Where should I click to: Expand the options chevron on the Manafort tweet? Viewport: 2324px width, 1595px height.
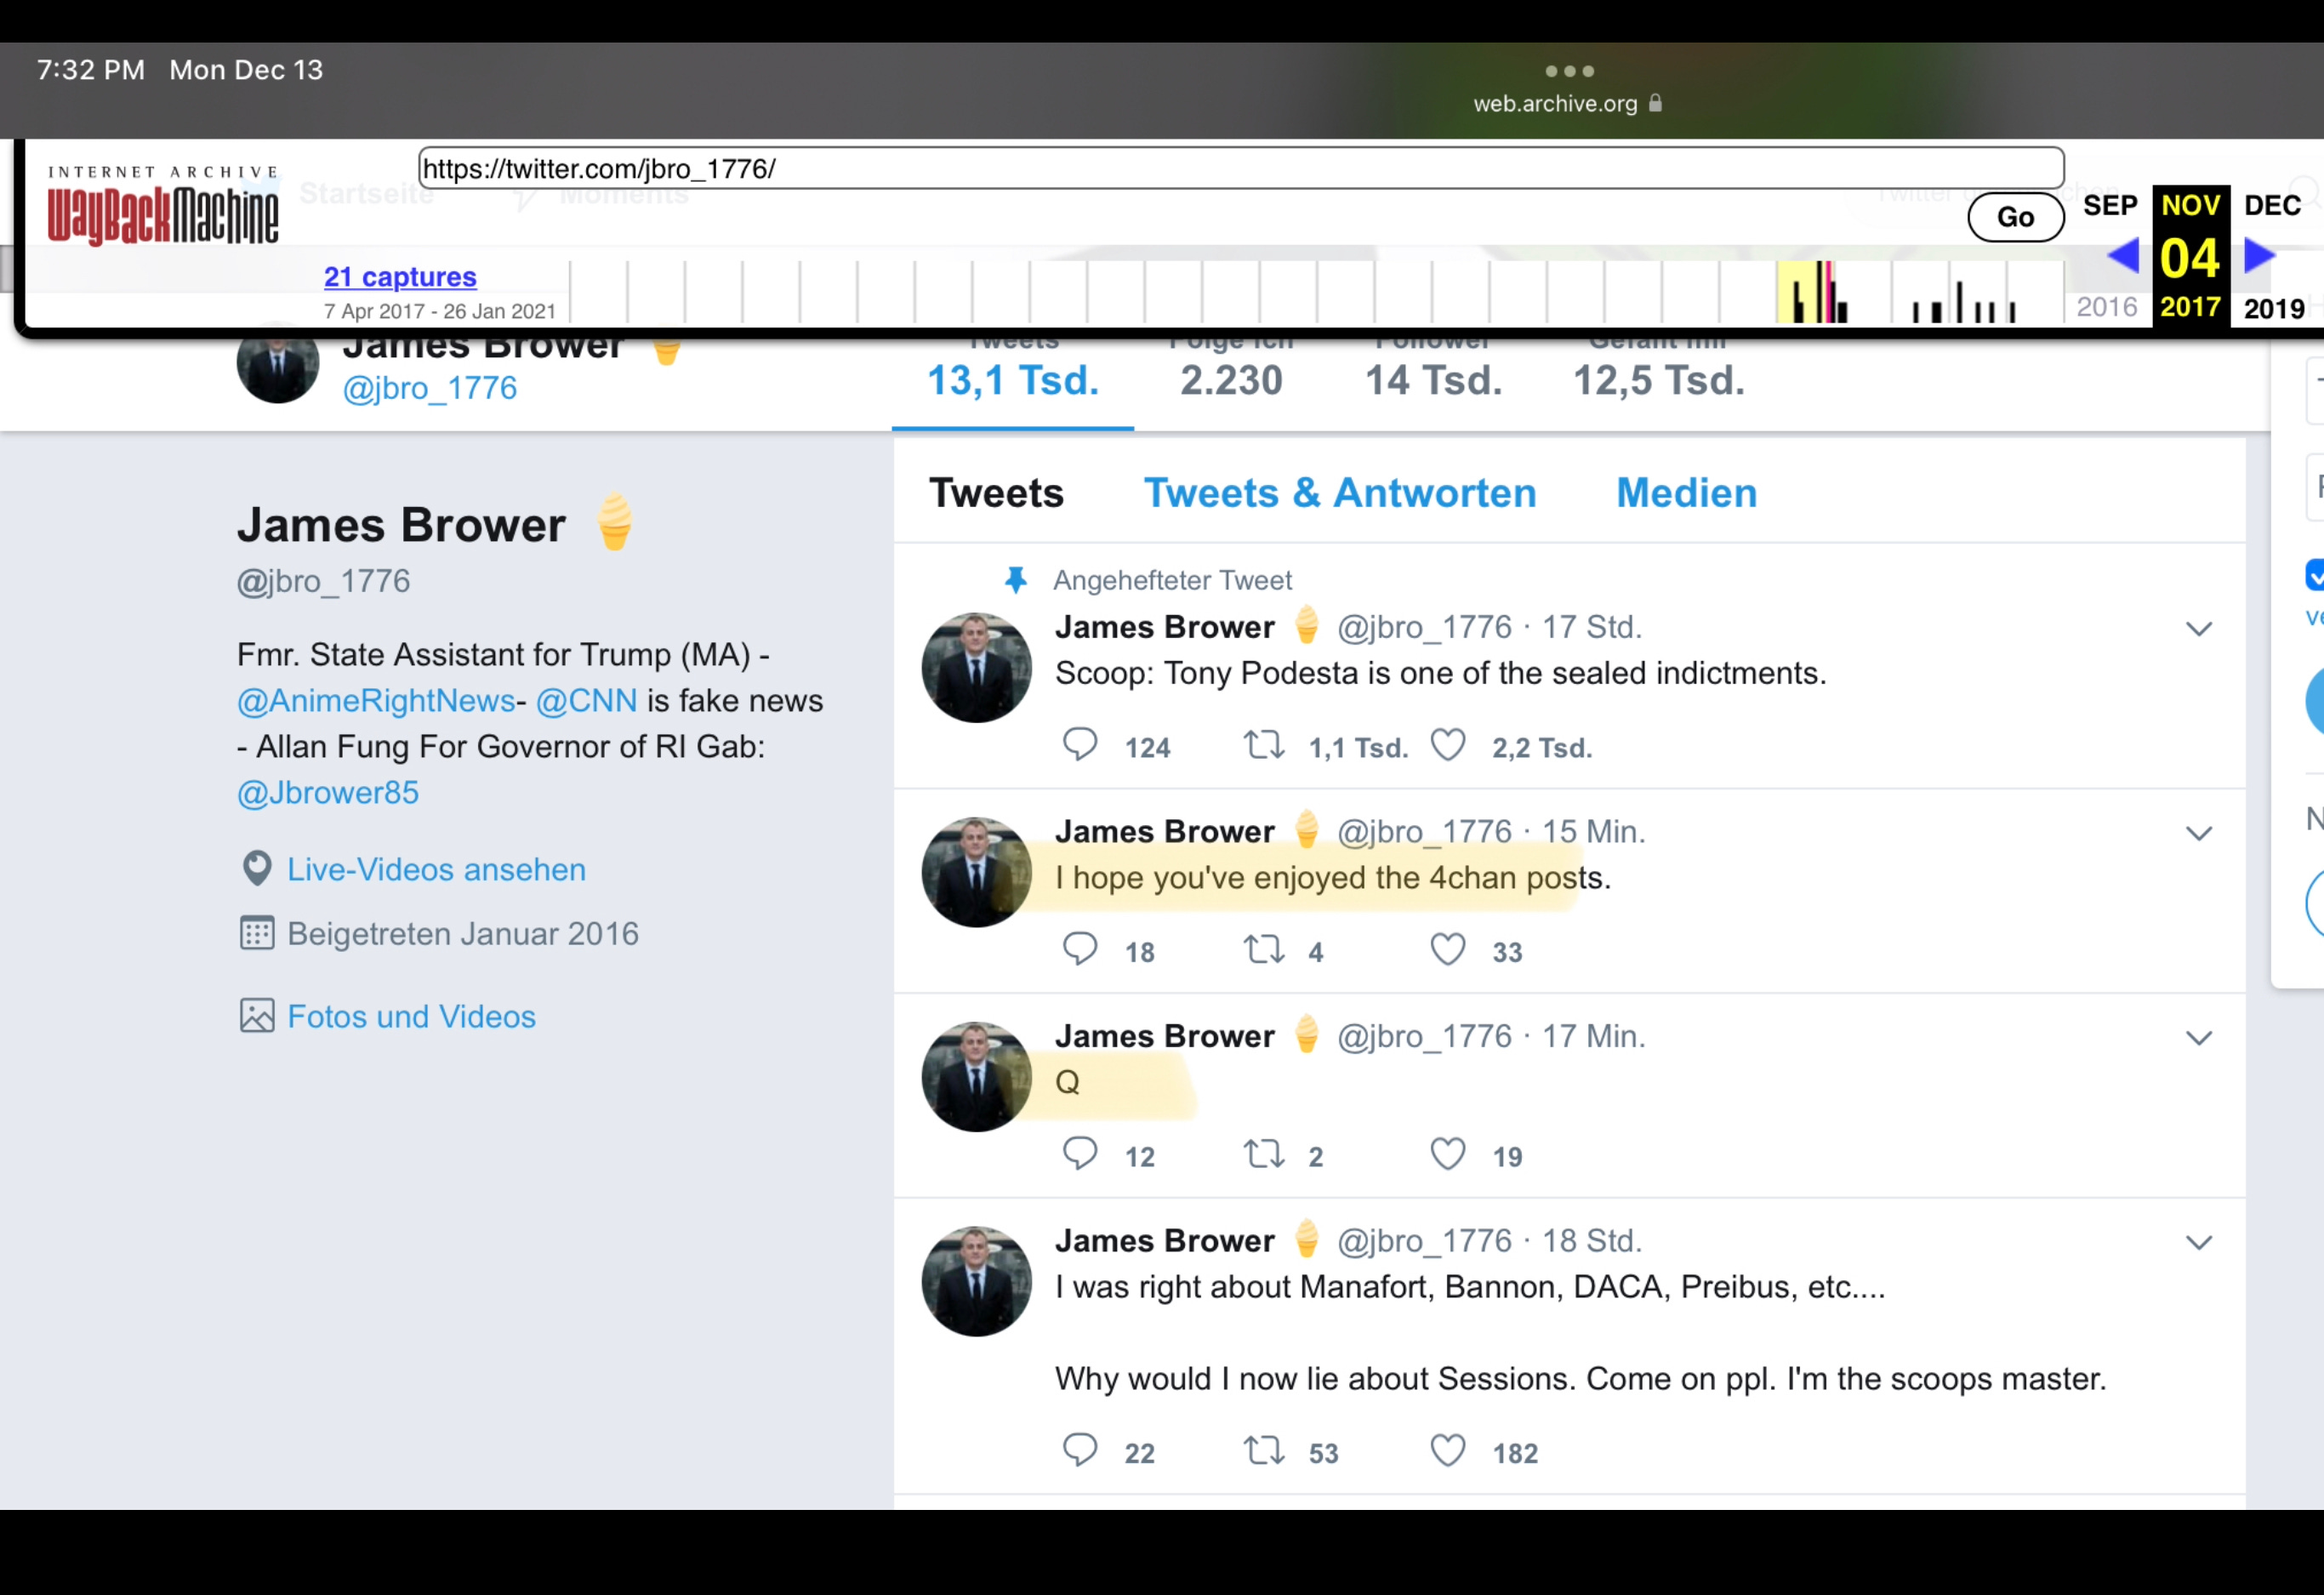click(x=2198, y=1243)
